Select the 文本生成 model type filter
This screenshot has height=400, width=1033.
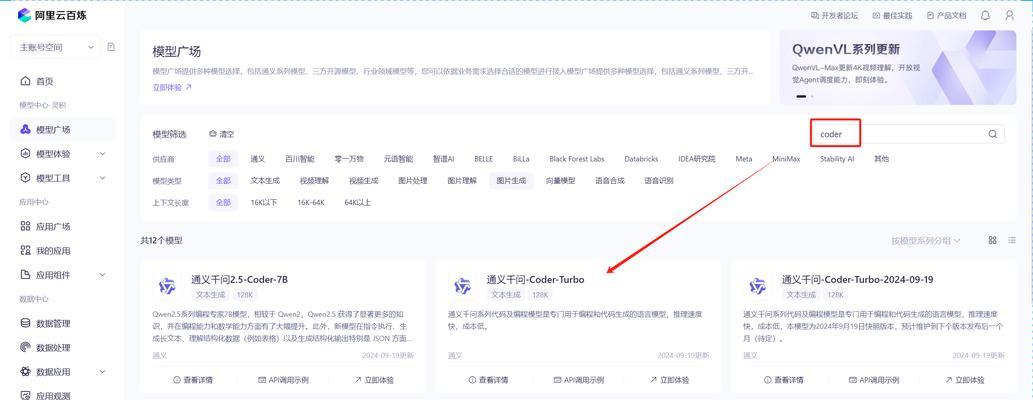click(266, 181)
